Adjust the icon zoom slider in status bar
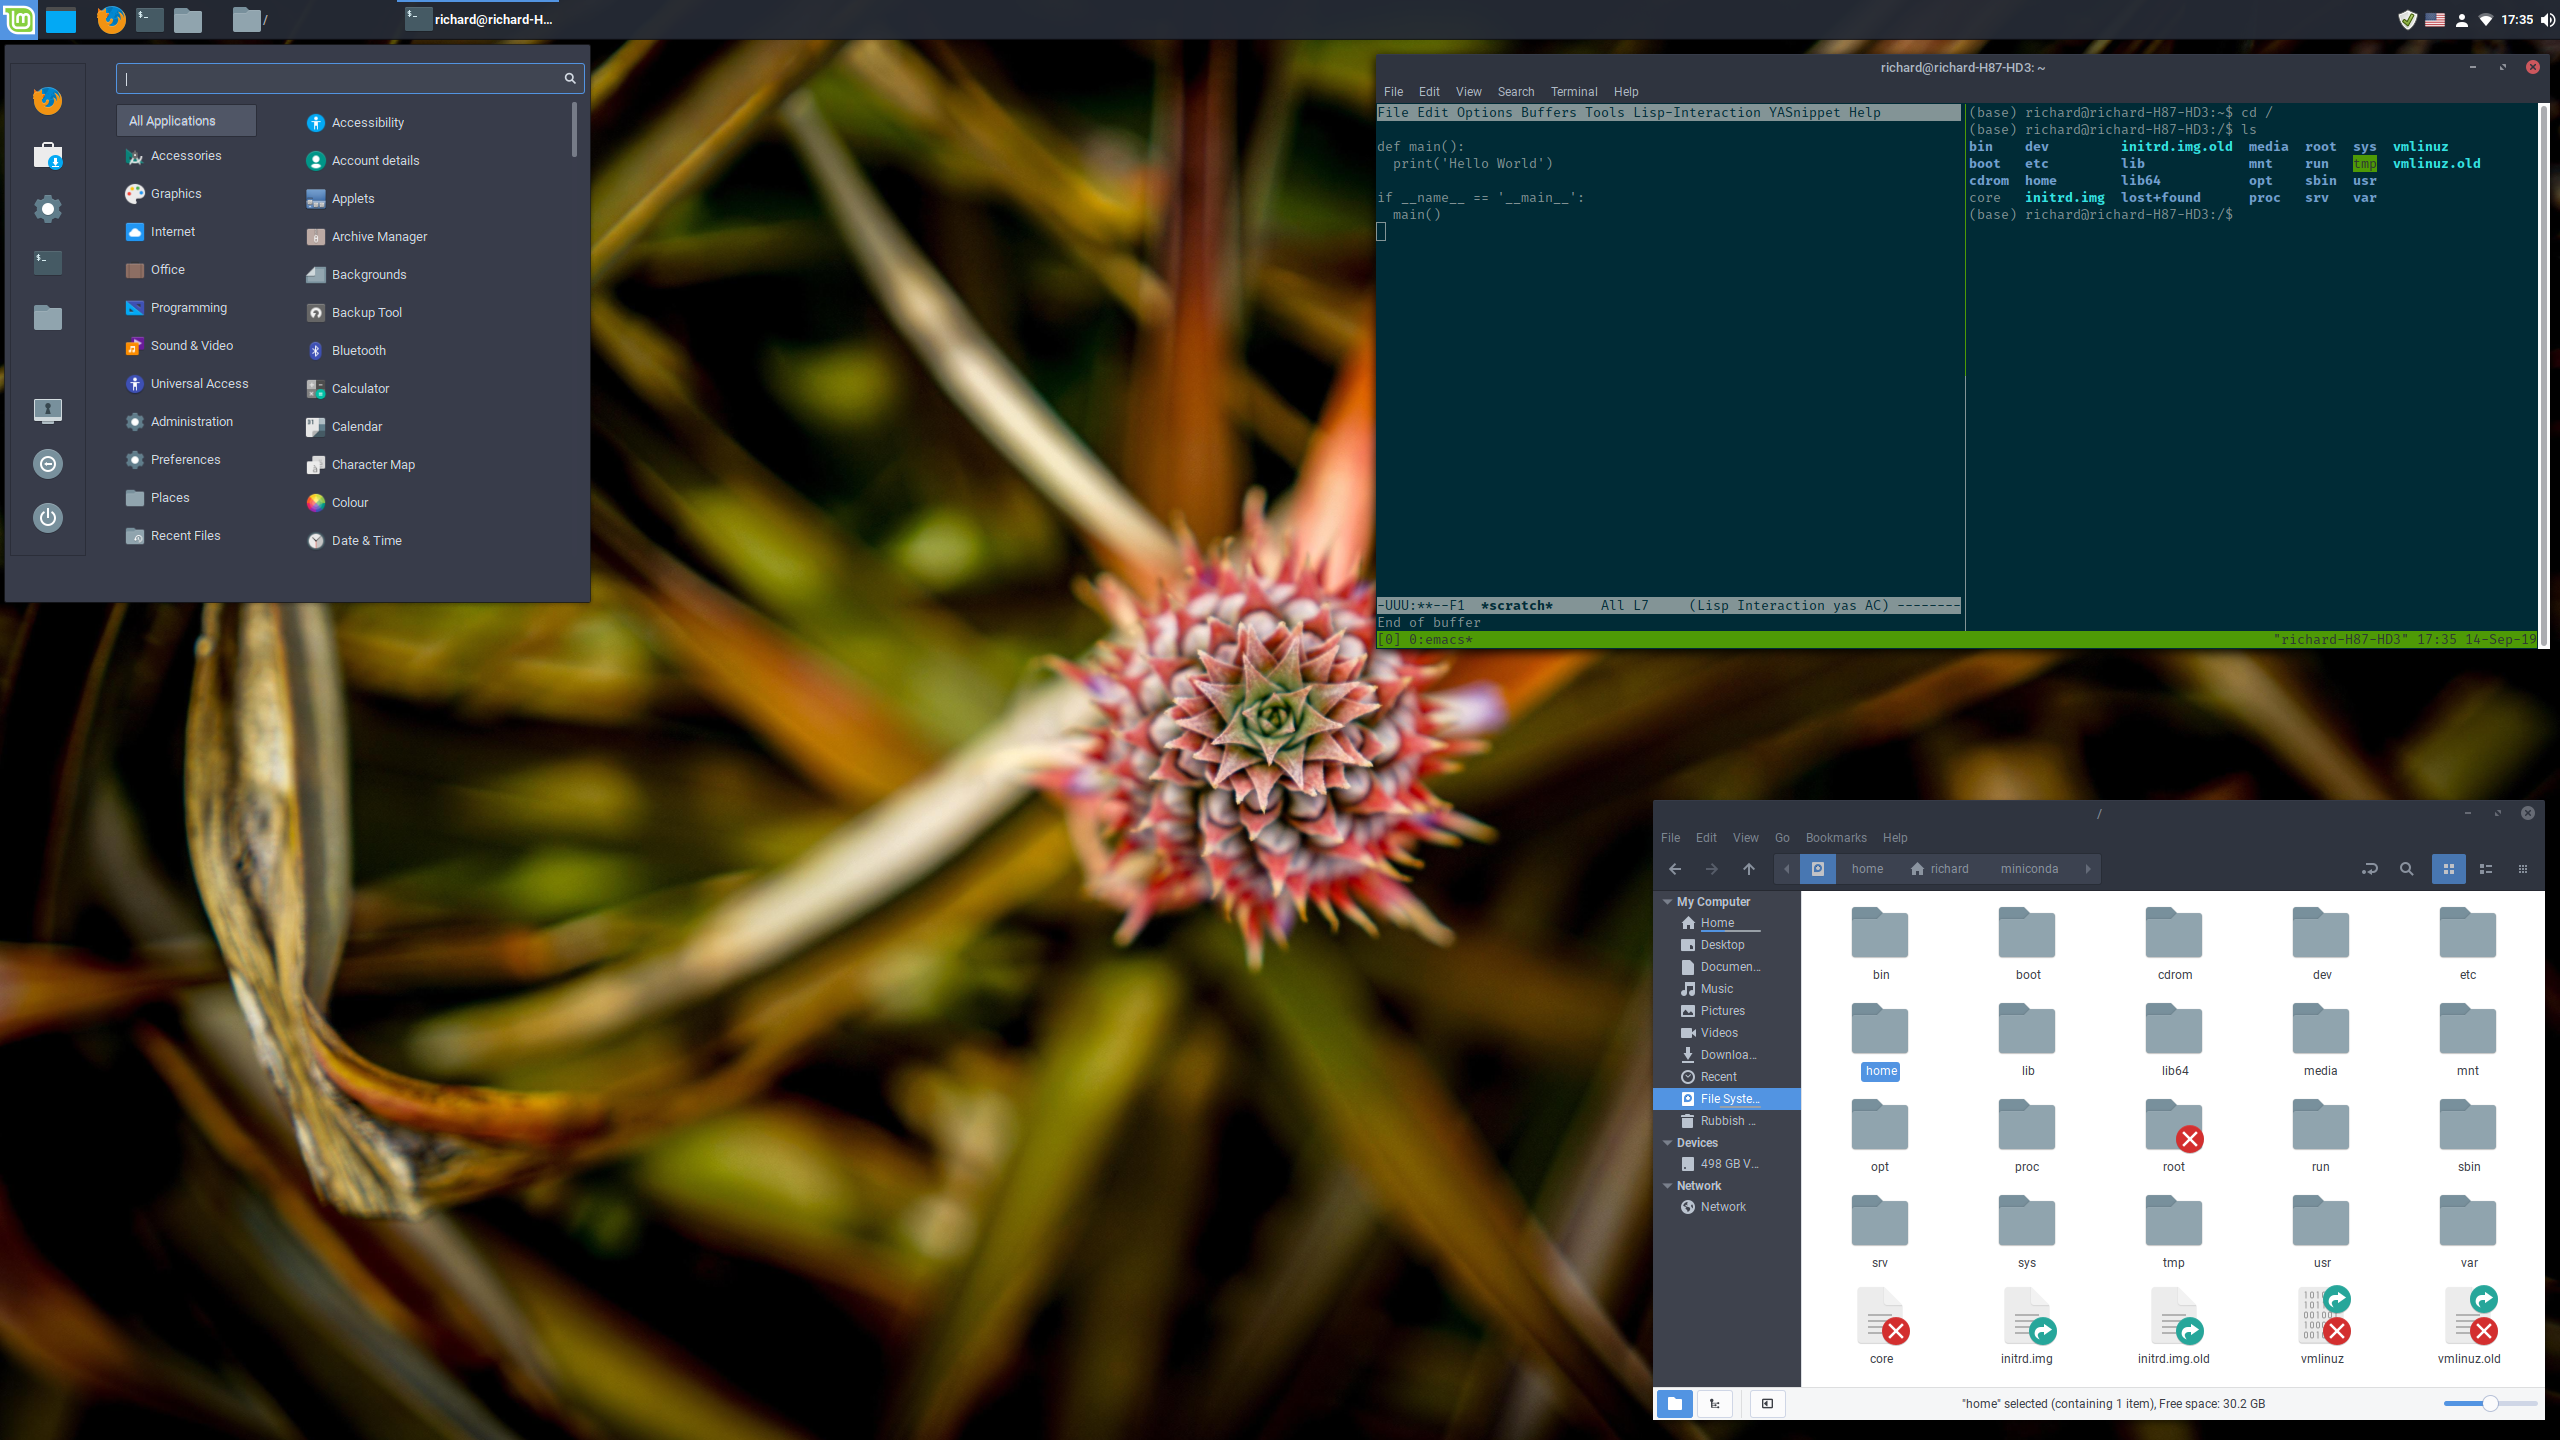The width and height of the screenshot is (2560, 1440). pos(2490,1403)
